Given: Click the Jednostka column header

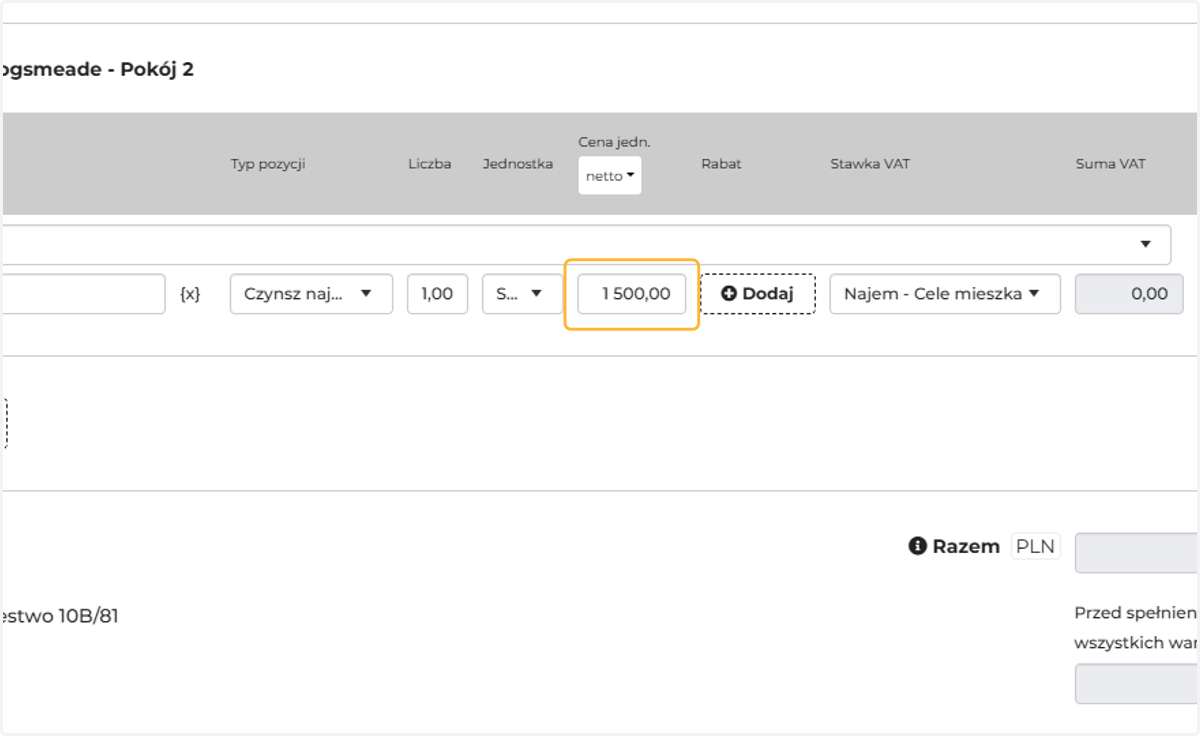Looking at the screenshot, I should pos(518,164).
